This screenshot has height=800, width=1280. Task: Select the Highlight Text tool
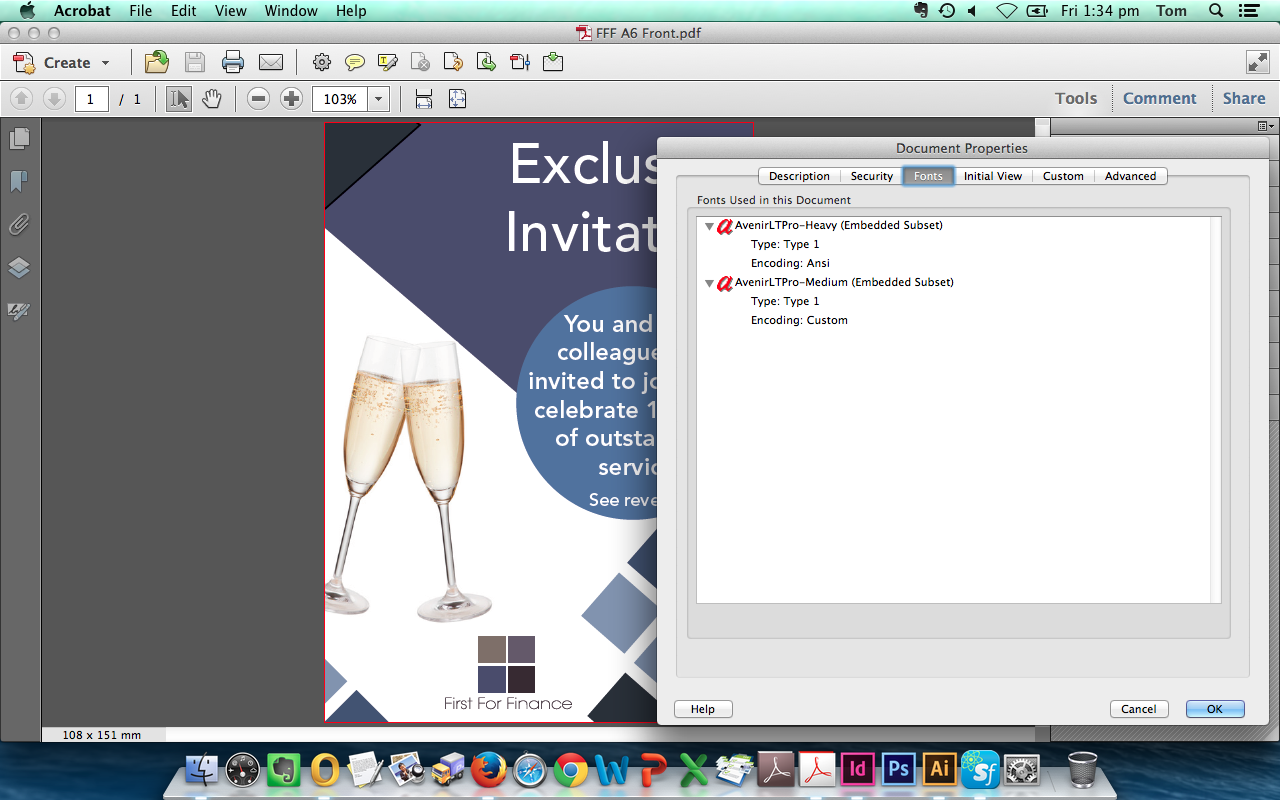click(x=386, y=61)
